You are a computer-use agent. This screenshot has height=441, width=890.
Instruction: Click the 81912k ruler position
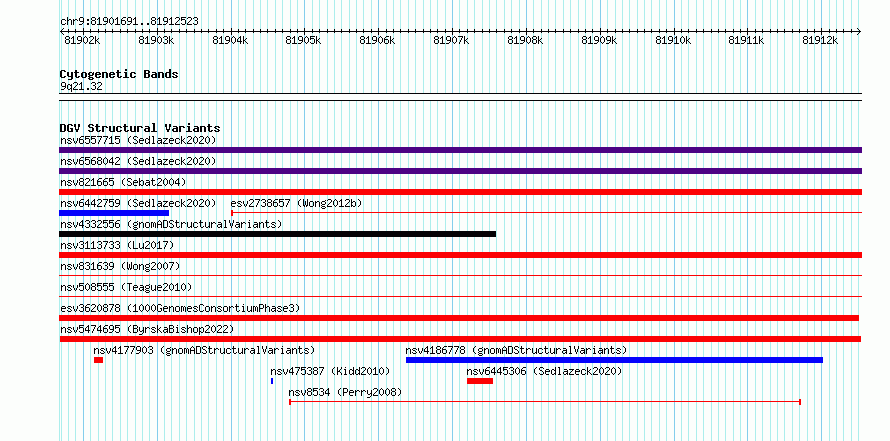[x=821, y=40]
